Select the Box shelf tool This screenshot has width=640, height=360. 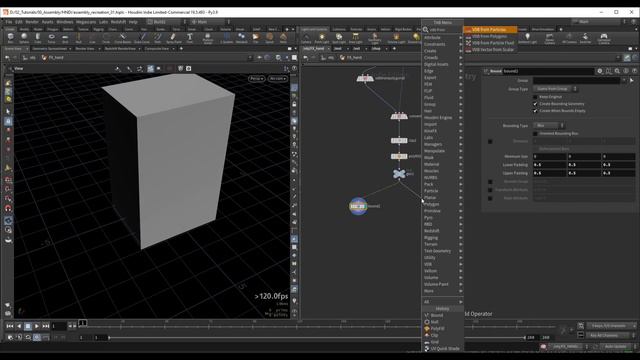tap(11, 38)
